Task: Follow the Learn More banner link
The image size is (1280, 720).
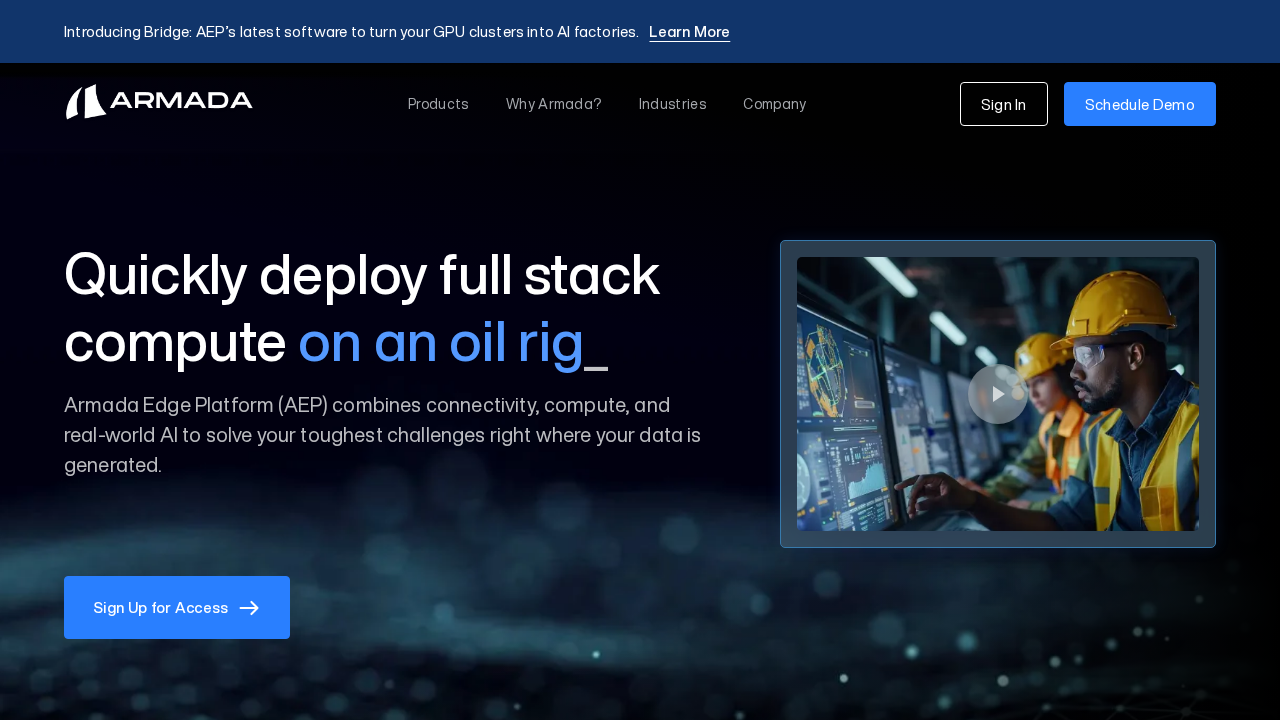Action: pos(689,32)
